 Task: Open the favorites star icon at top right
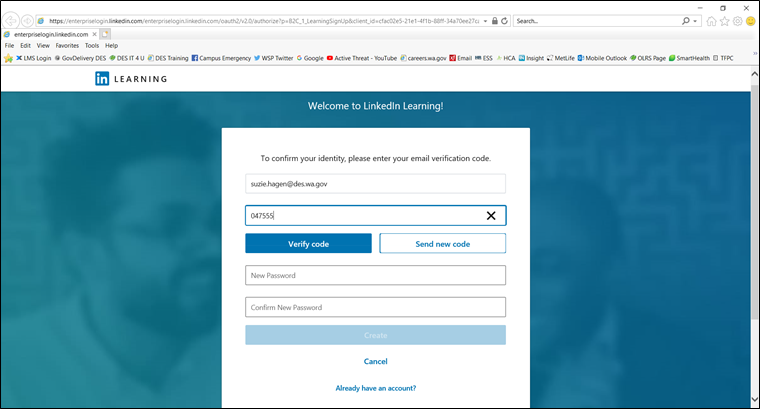point(724,21)
